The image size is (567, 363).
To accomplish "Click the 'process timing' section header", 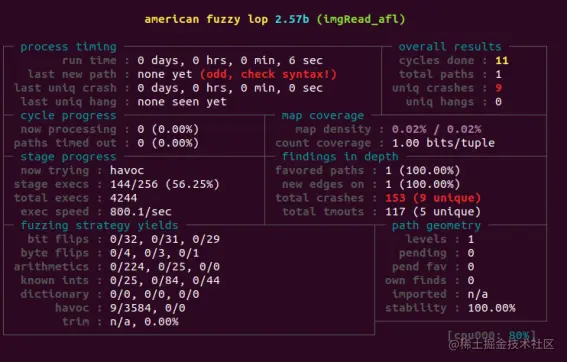I will tap(68, 47).
